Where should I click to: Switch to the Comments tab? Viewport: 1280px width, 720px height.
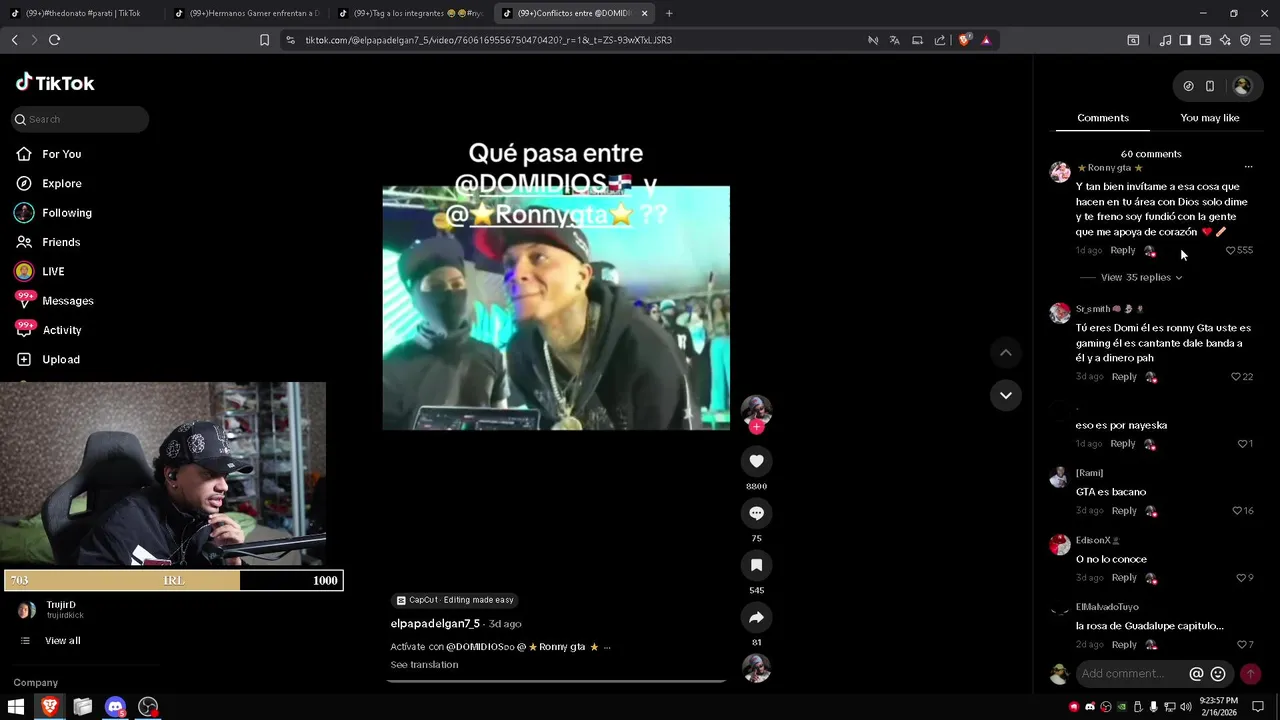(x=1103, y=118)
